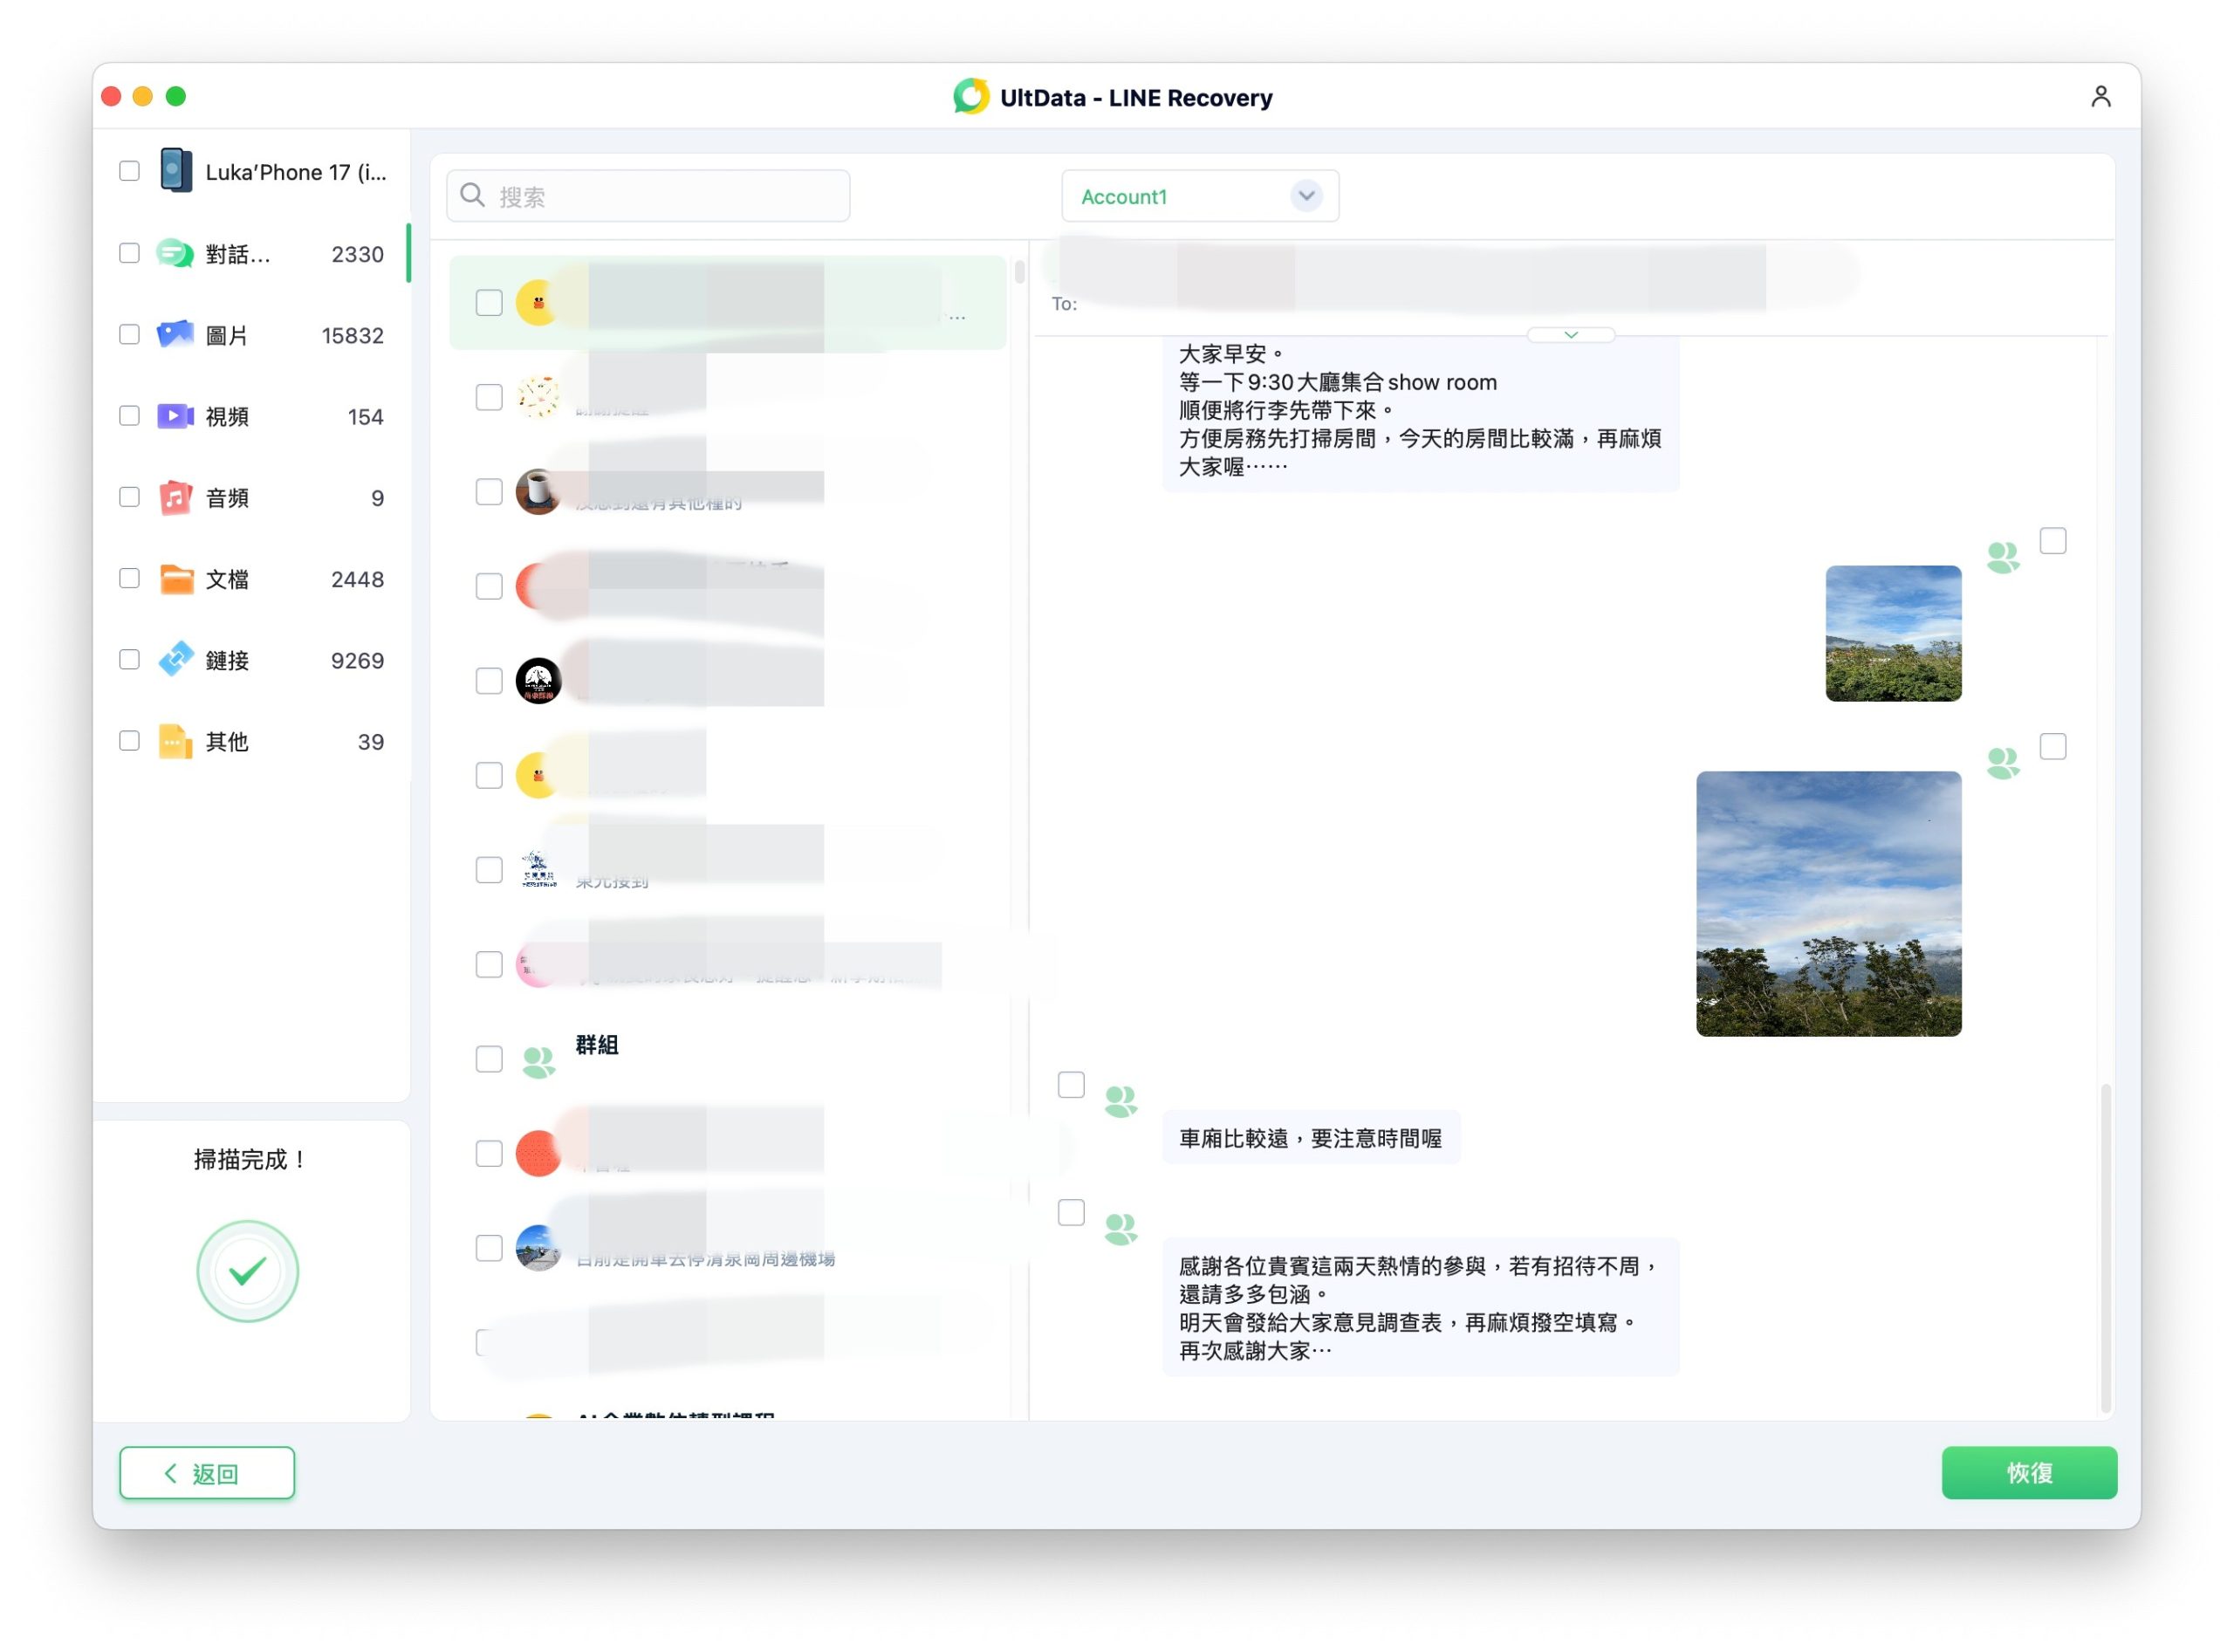
Task: Open the 文檔 documents folder icon
Action: click(175, 579)
